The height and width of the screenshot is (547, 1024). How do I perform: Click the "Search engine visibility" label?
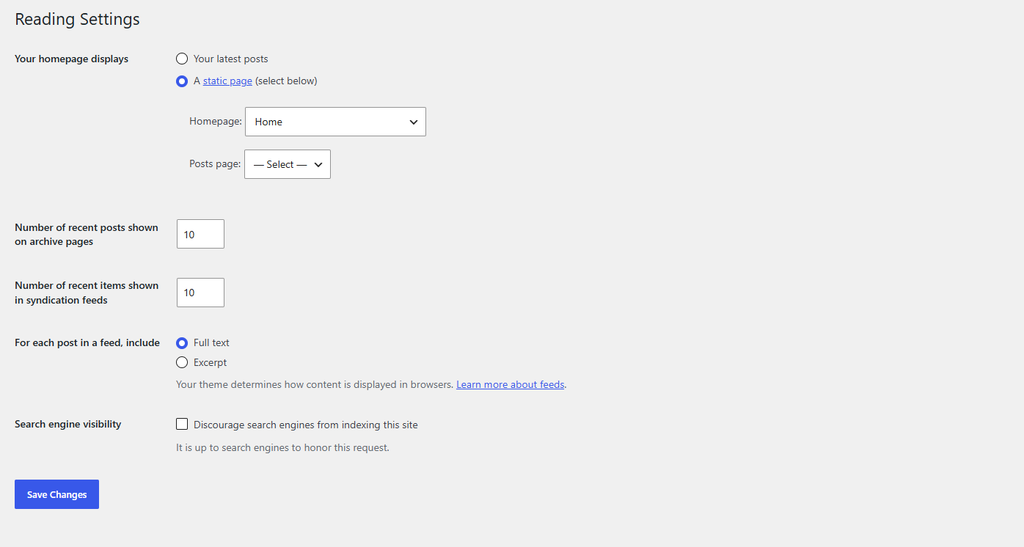coord(68,424)
